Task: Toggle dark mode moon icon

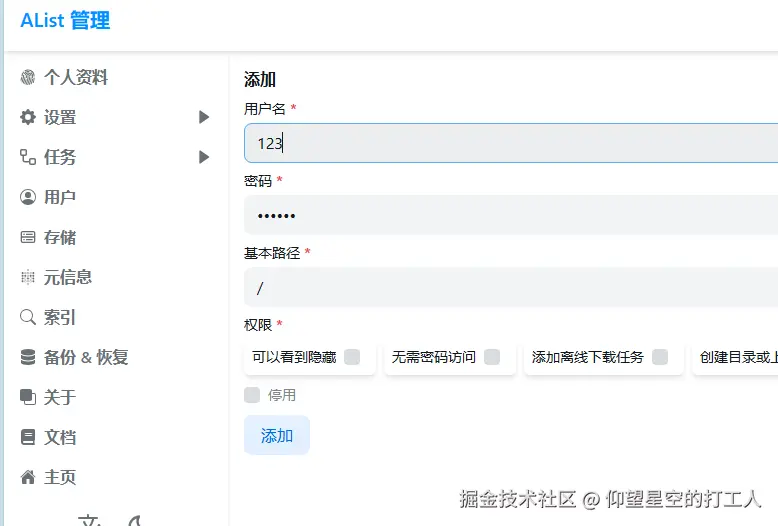Action: [134, 521]
